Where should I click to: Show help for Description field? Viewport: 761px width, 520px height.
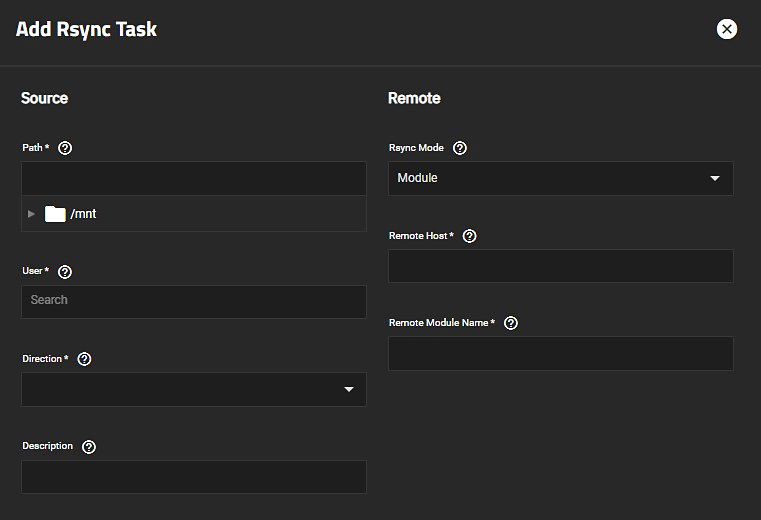click(89, 447)
